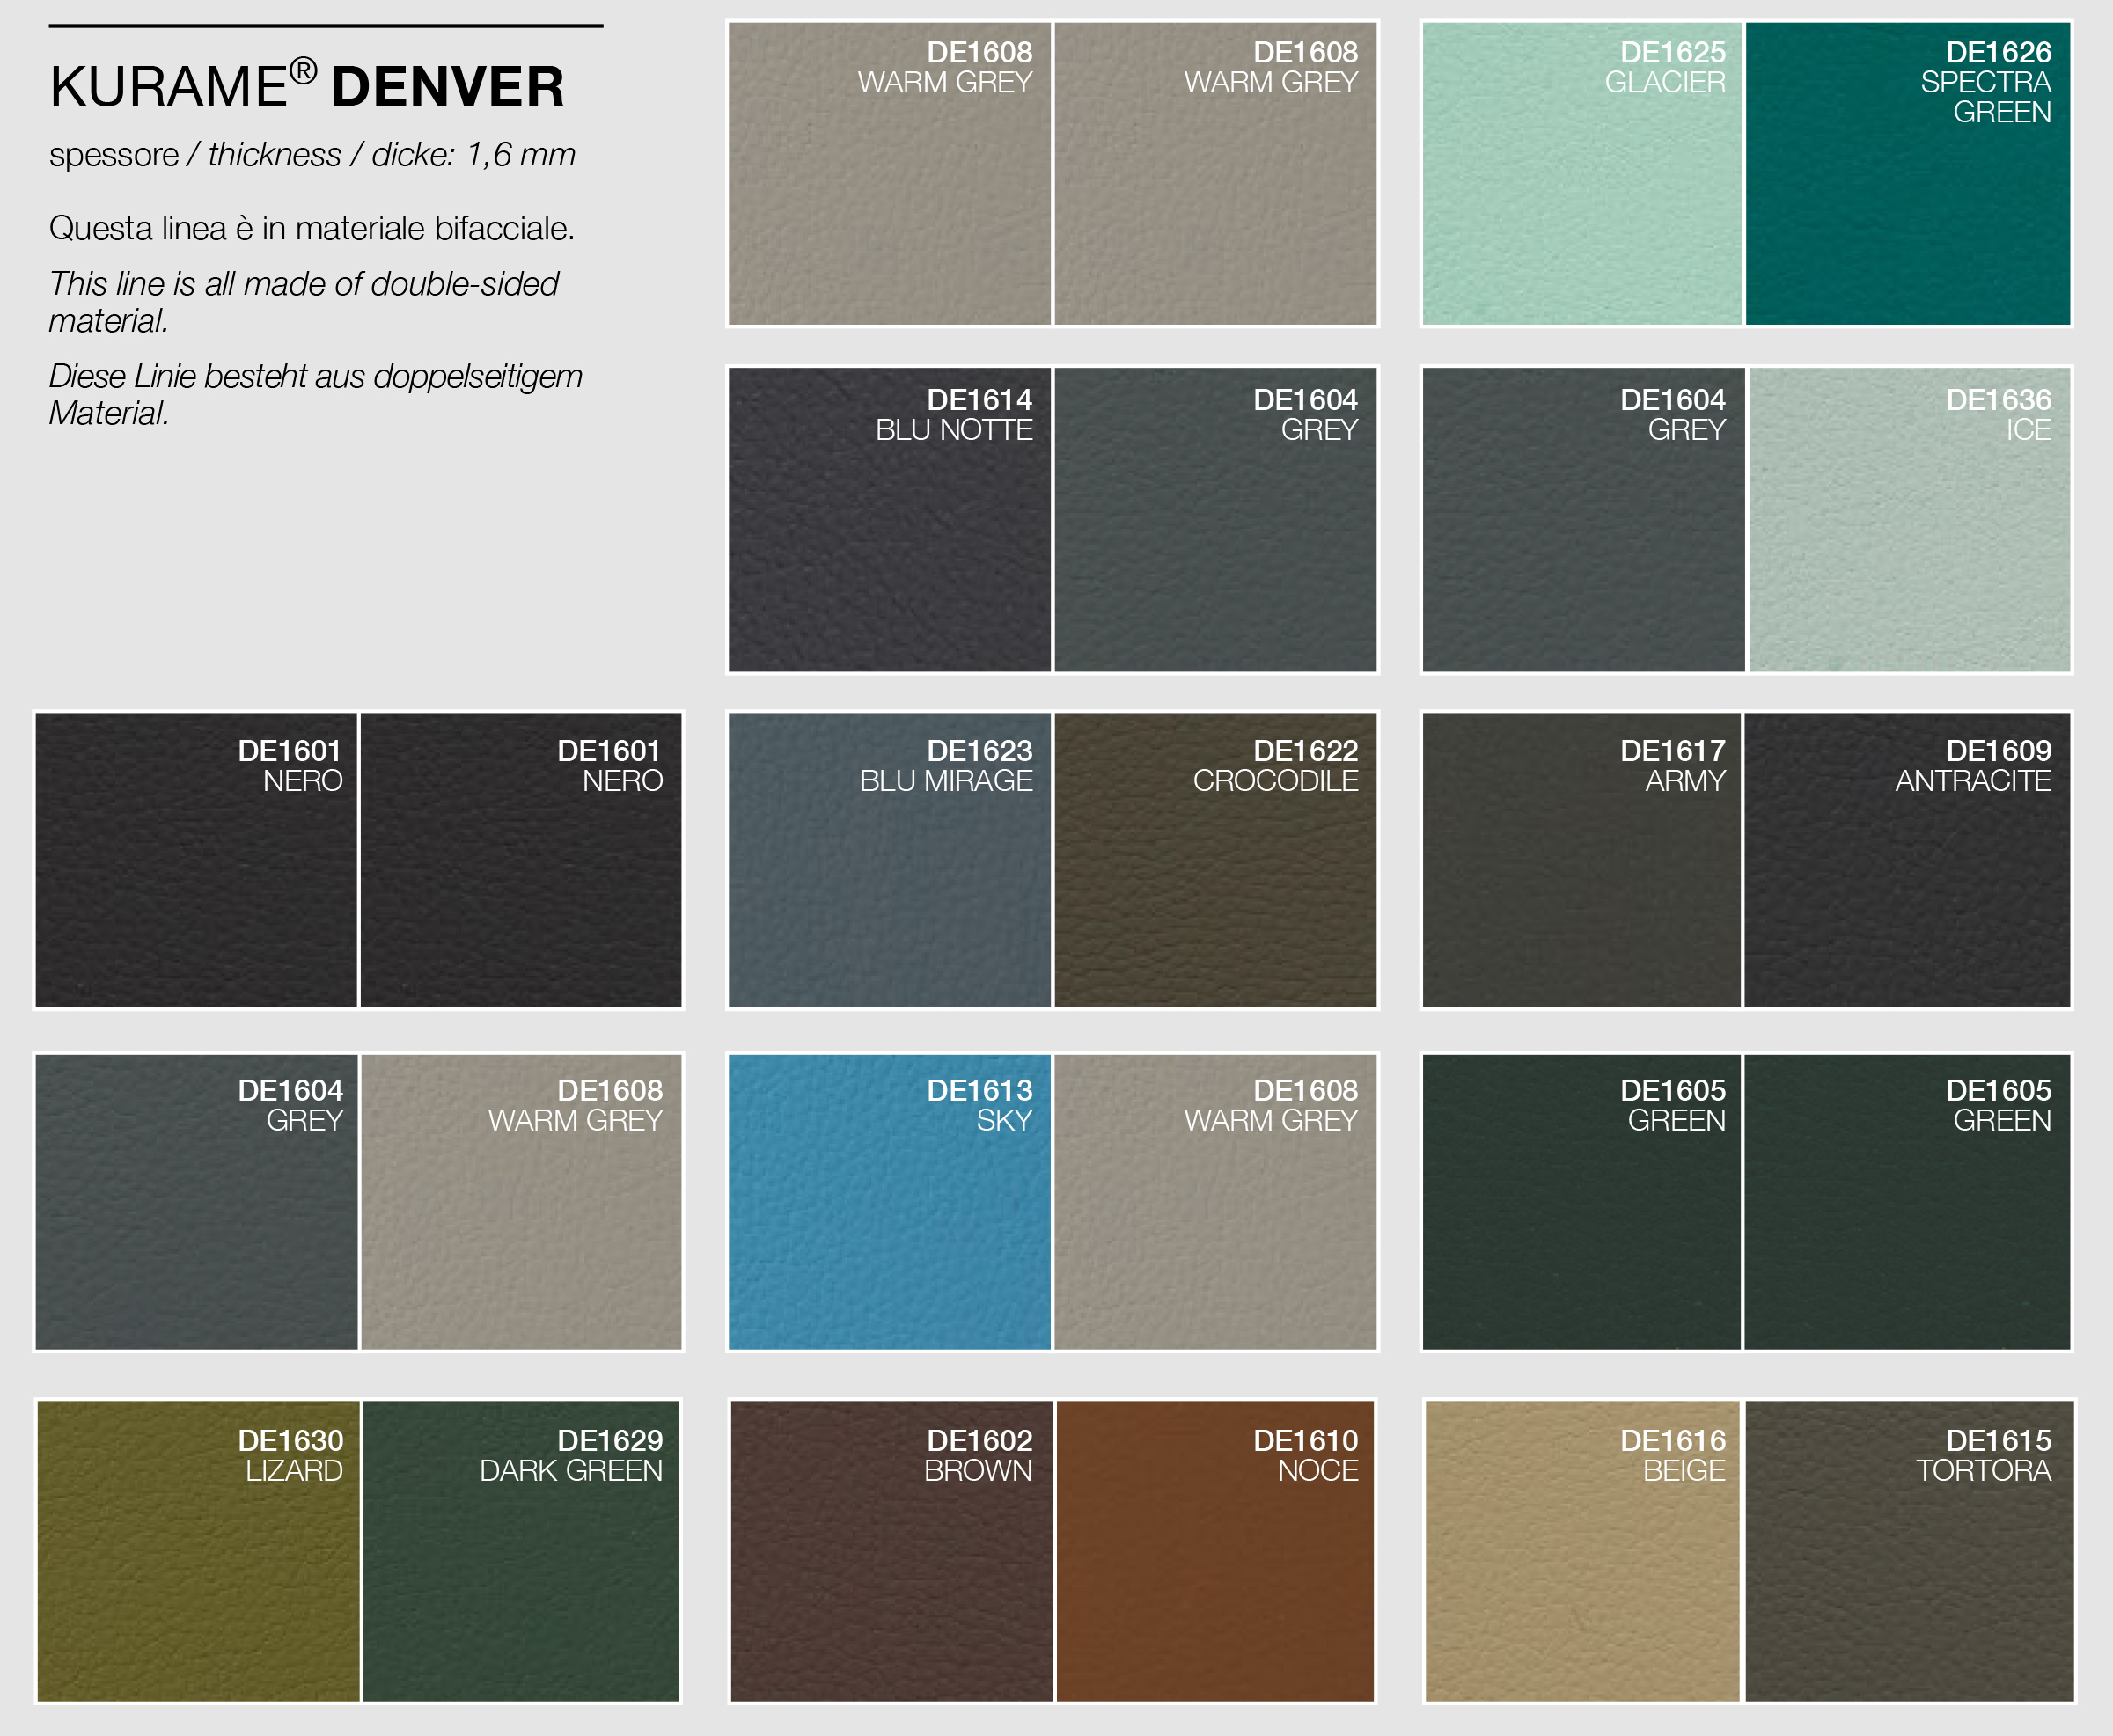Click the right DE1601 Nero swatch

pos(521,860)
